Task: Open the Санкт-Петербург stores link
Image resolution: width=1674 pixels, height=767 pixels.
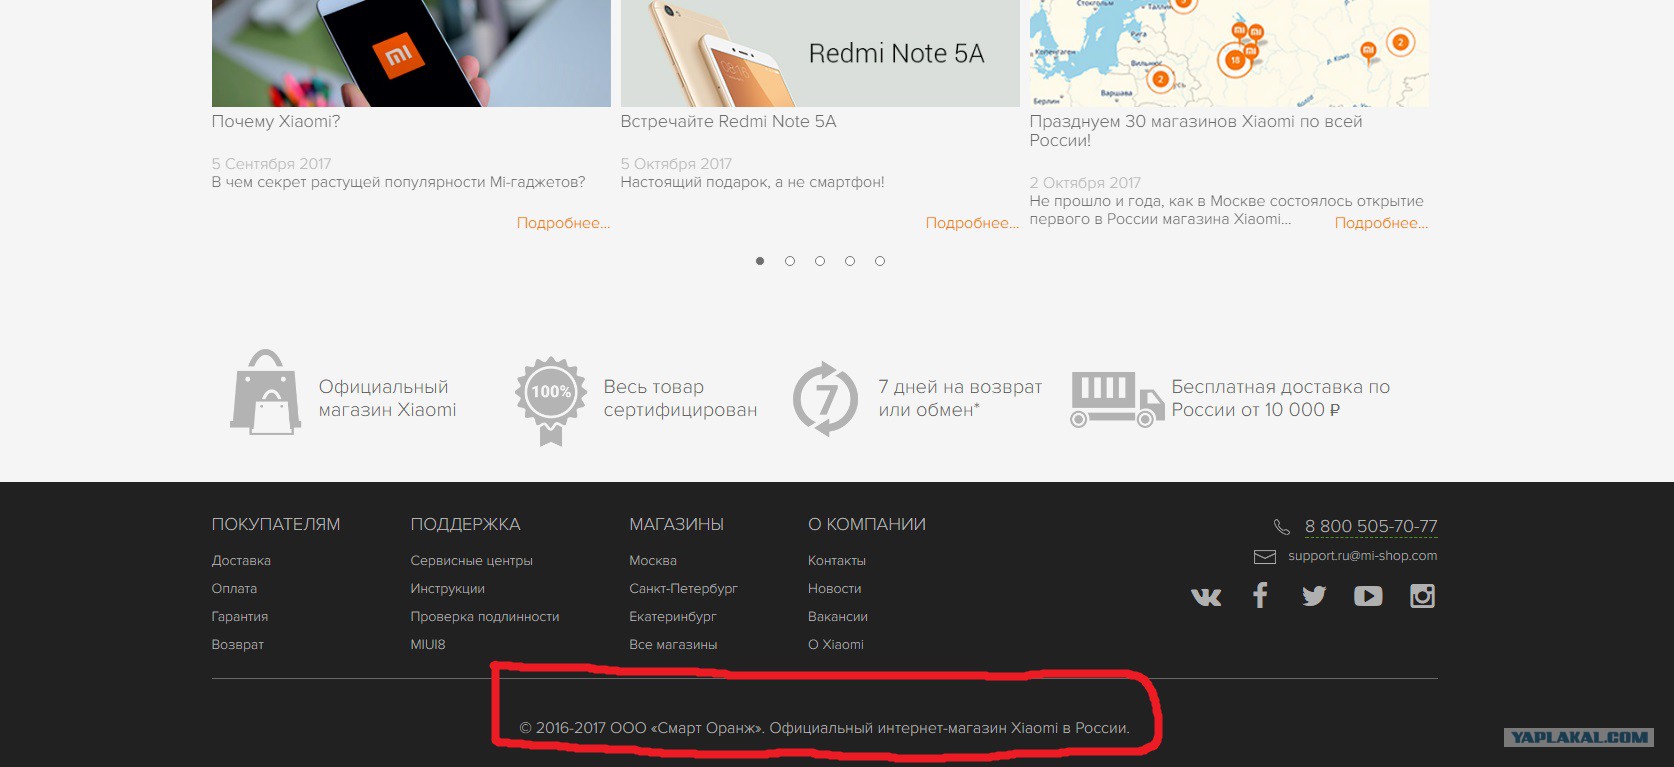Action: 683,589
